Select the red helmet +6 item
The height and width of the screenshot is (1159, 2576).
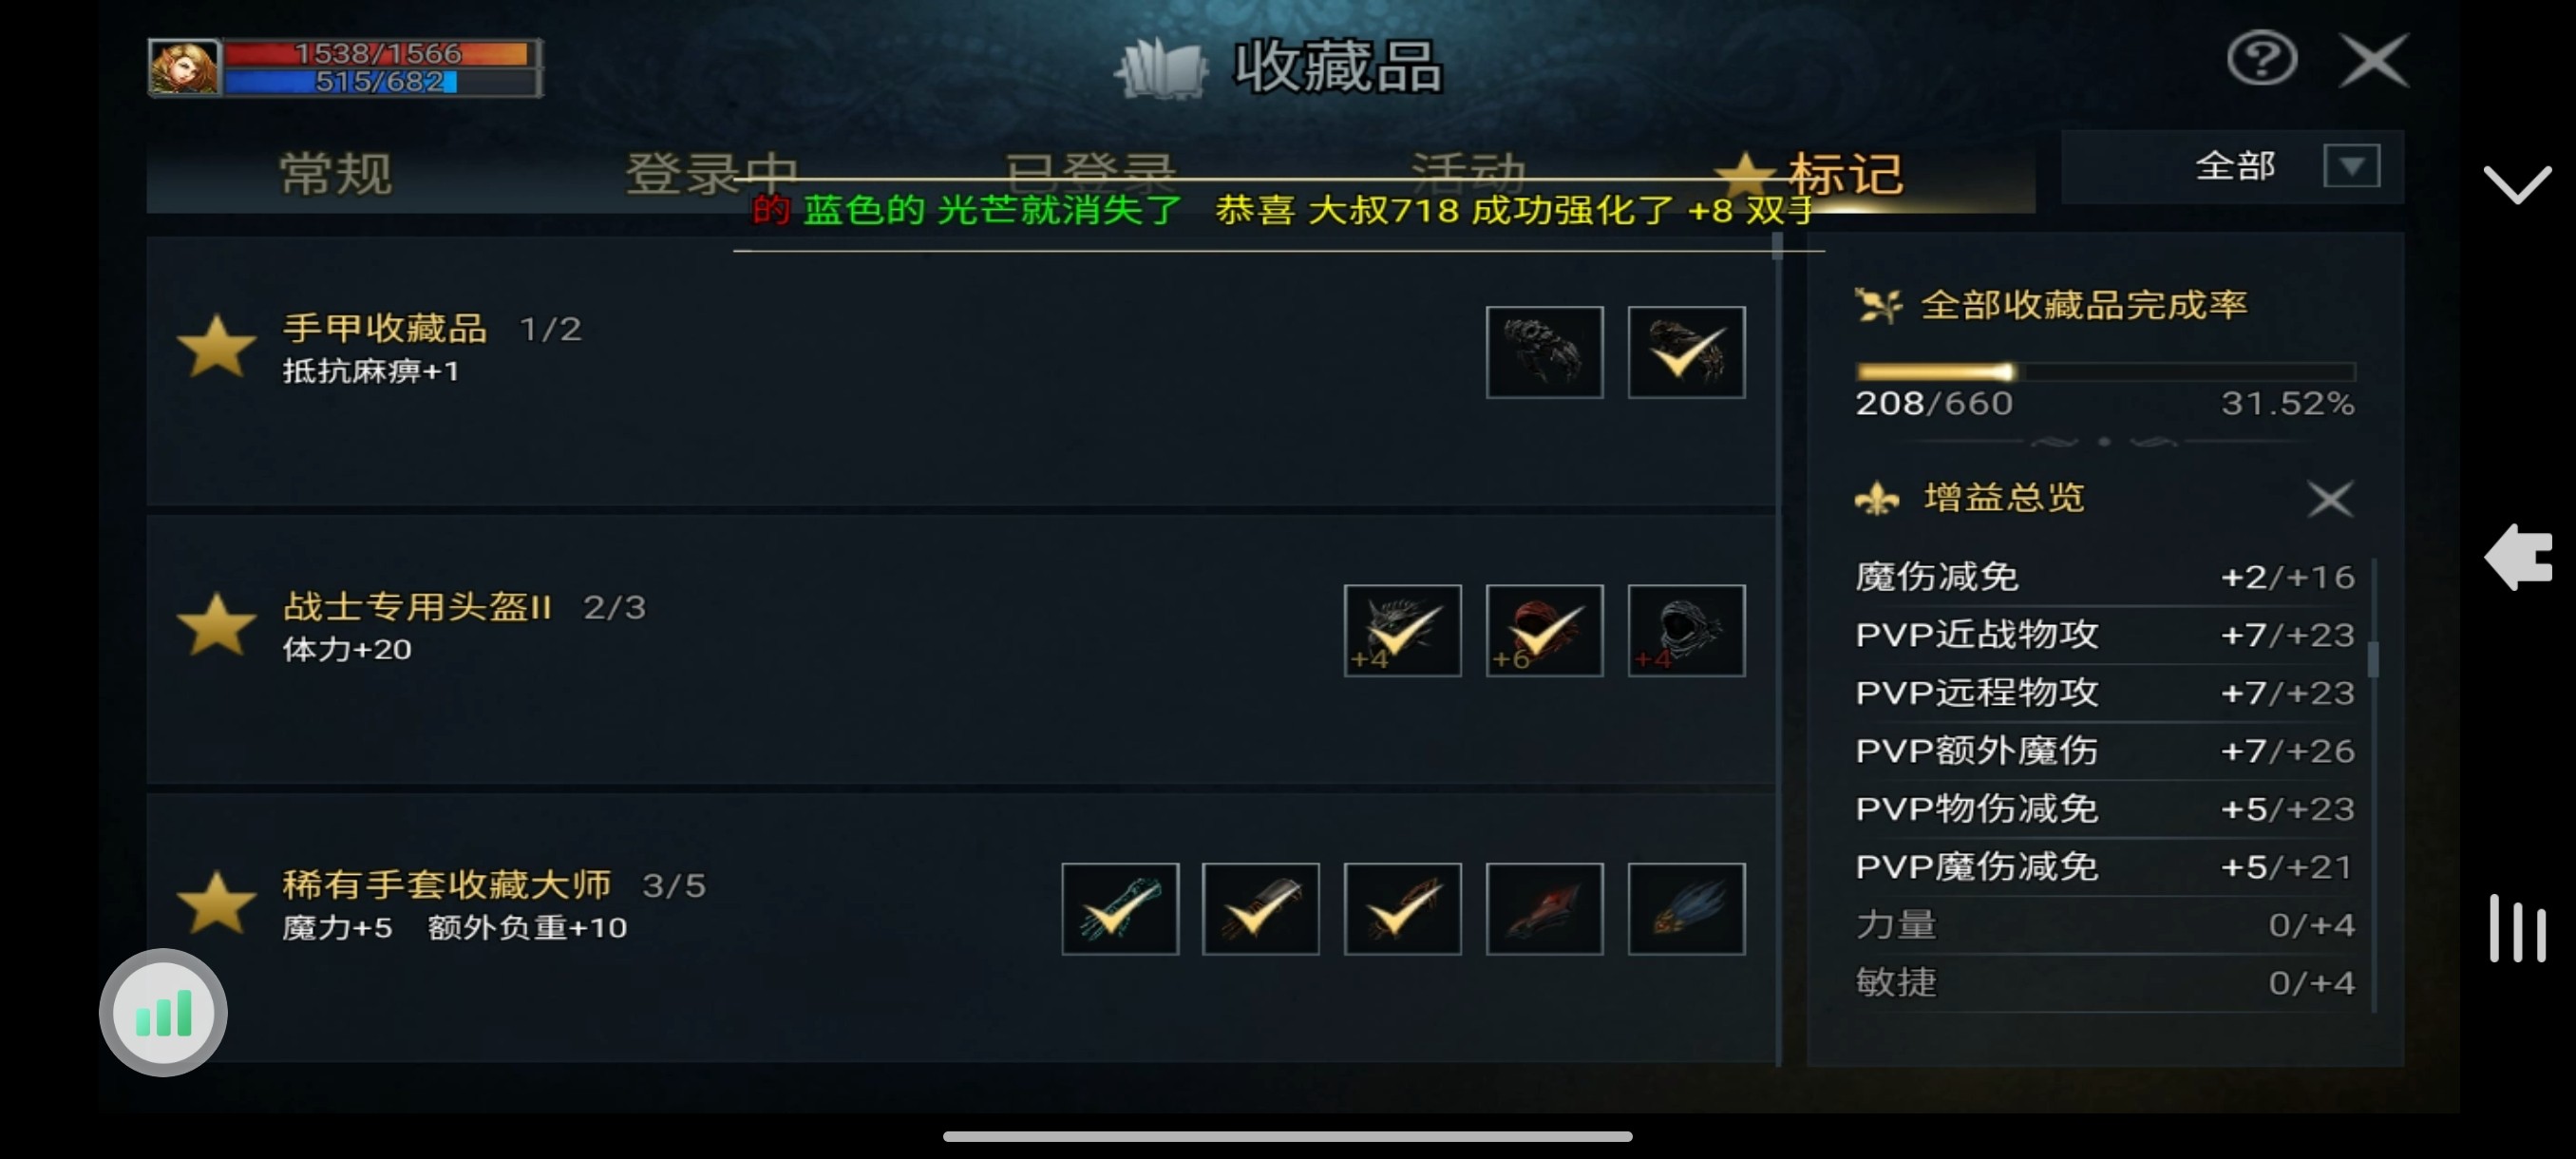point(1544,630)
